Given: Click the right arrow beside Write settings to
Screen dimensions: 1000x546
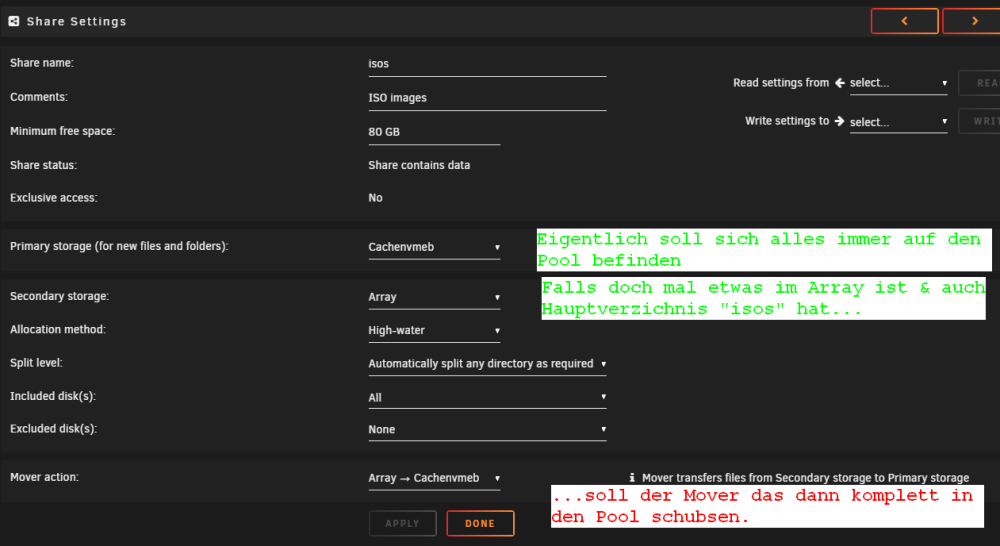Looking at the screenshot, I should [840, 121].
